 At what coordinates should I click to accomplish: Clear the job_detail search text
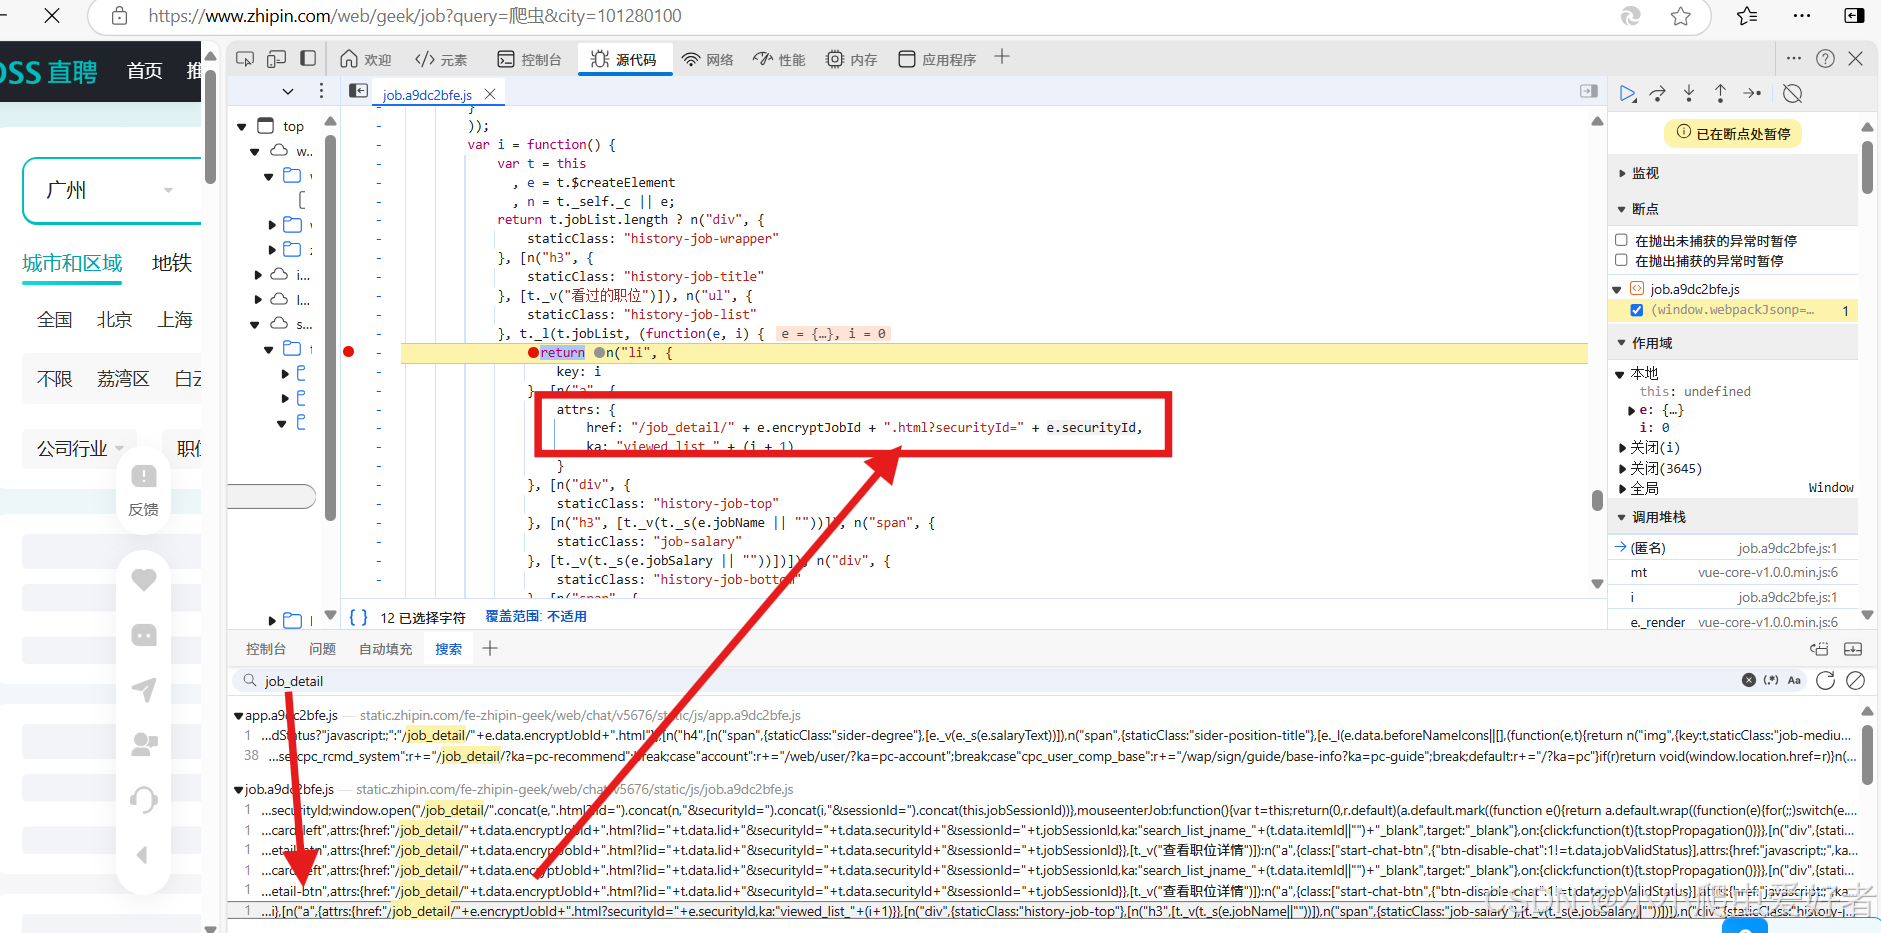pos(1749,680)
